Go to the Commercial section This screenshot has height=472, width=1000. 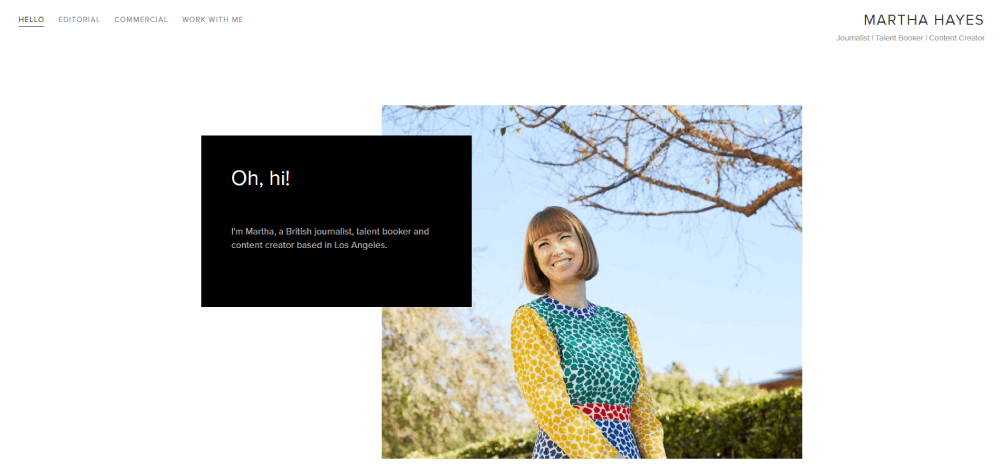(x=141, y=19)
